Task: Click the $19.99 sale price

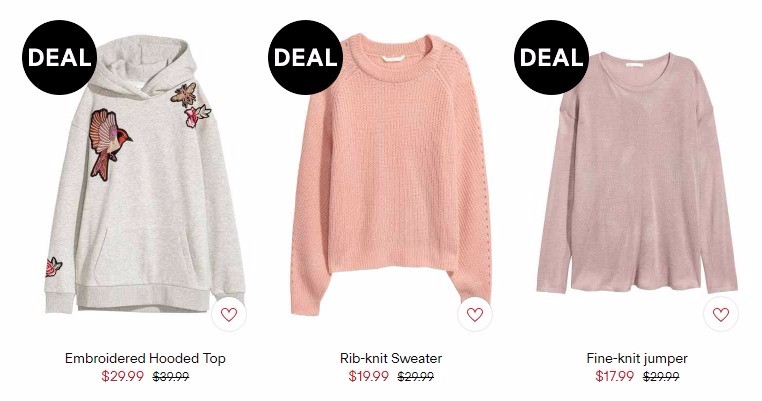Action: coord(368,376)
